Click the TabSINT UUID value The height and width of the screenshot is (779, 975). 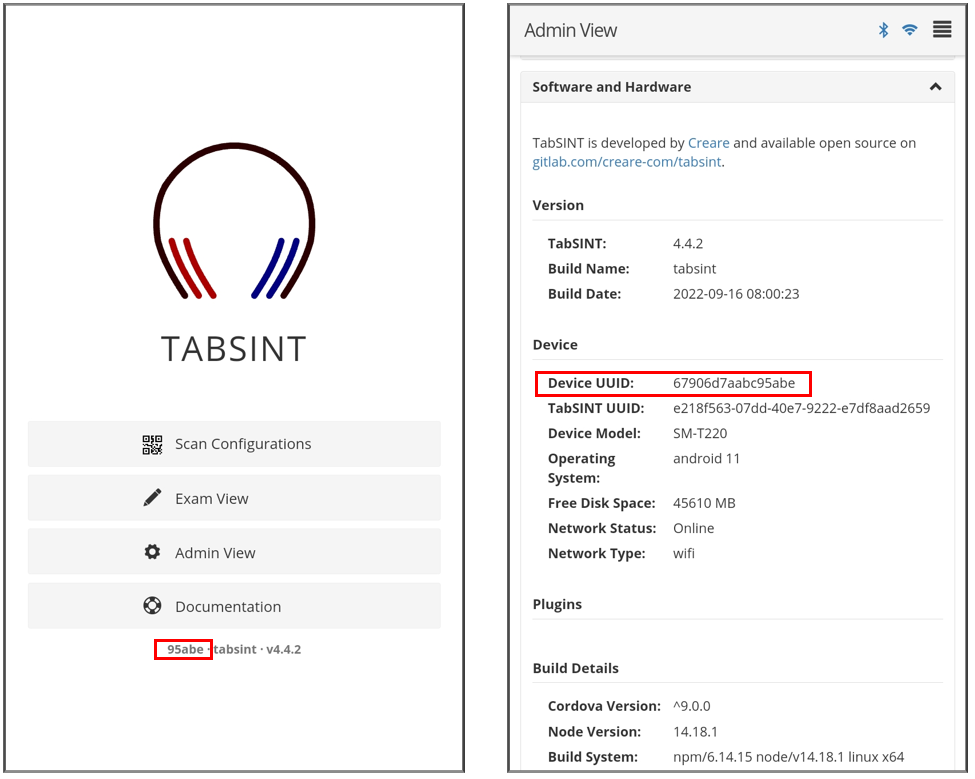pos(801,408)
